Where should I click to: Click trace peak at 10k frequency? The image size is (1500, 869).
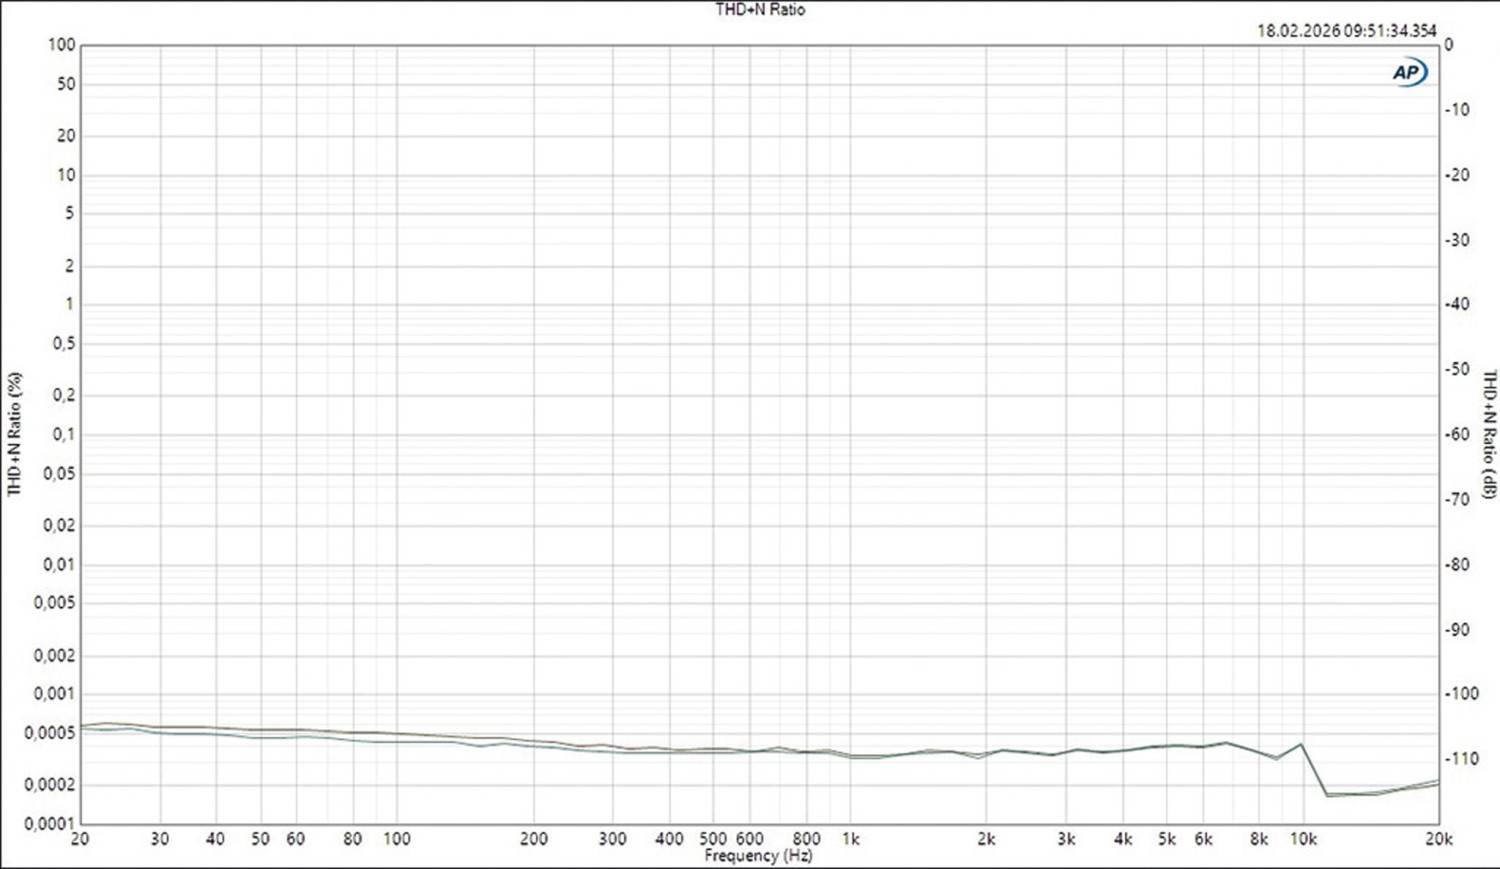1301,744
